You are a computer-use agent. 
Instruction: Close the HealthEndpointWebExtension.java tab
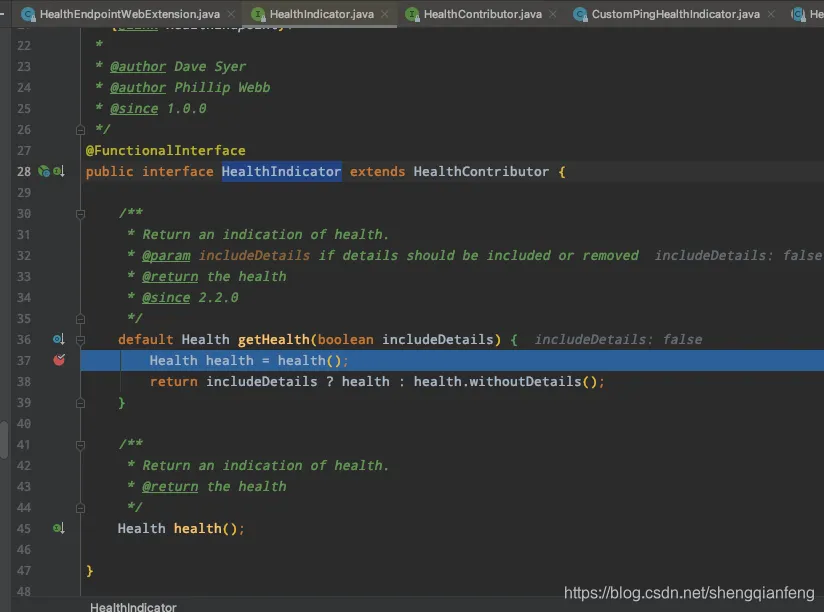click(x=231, y=14)
